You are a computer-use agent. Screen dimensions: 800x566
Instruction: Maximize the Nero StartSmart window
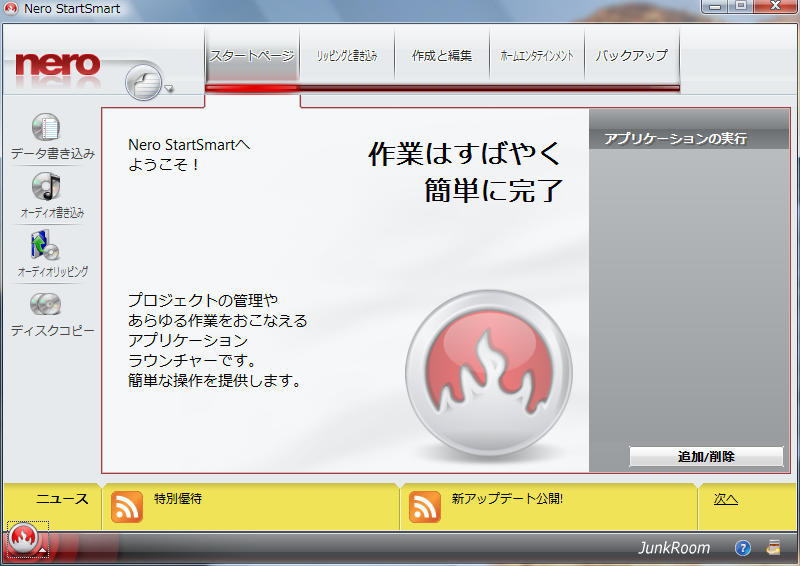click(x=740, y=6)
